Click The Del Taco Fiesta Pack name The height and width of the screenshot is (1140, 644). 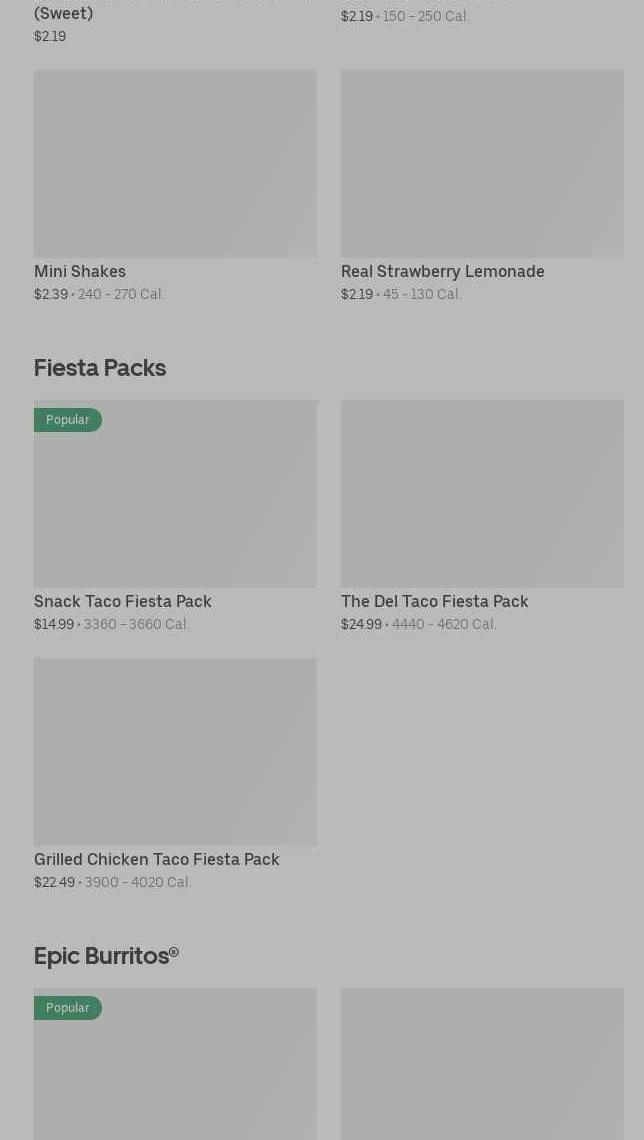pos(434,601)
